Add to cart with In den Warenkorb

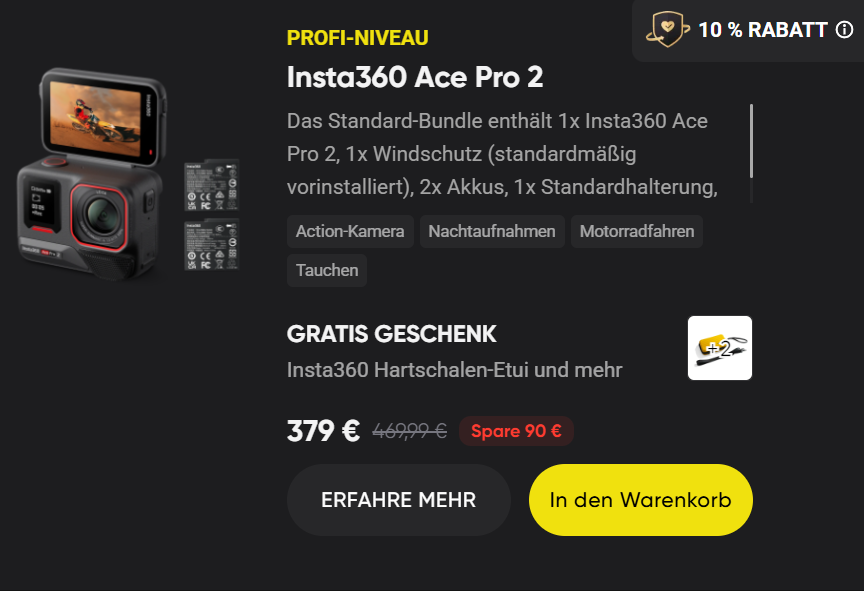(641, 500)
